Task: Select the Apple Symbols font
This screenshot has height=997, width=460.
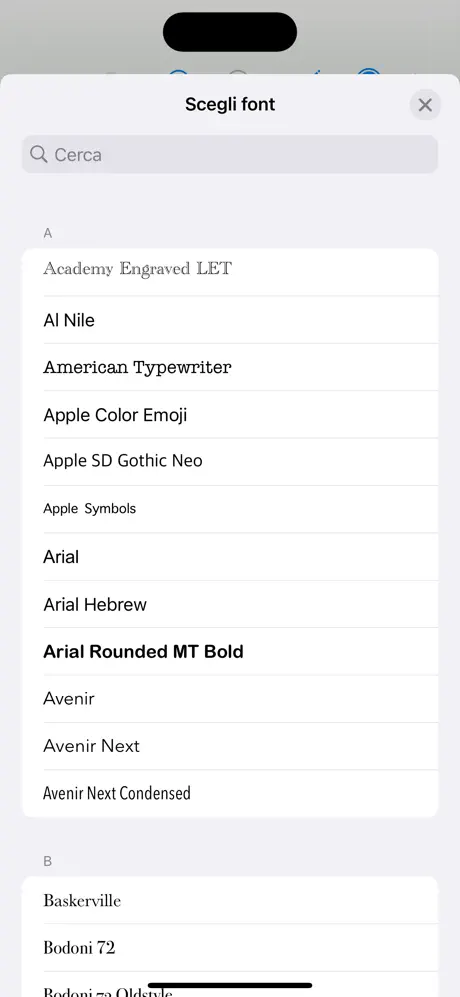Action: tap(230, 509)
